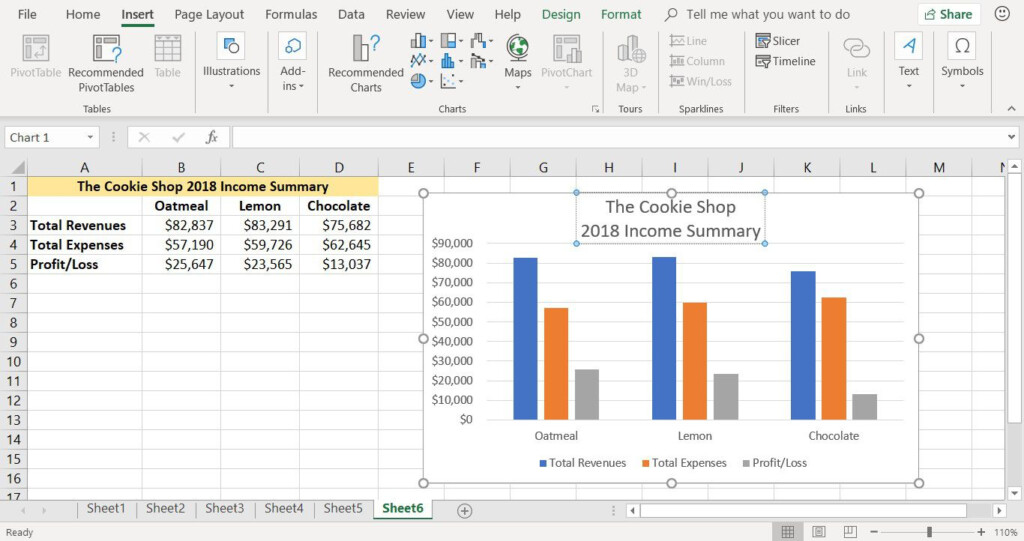1024x541 pixels.
Task: Click the 3D Map icon
Action: tap(631, 49)
